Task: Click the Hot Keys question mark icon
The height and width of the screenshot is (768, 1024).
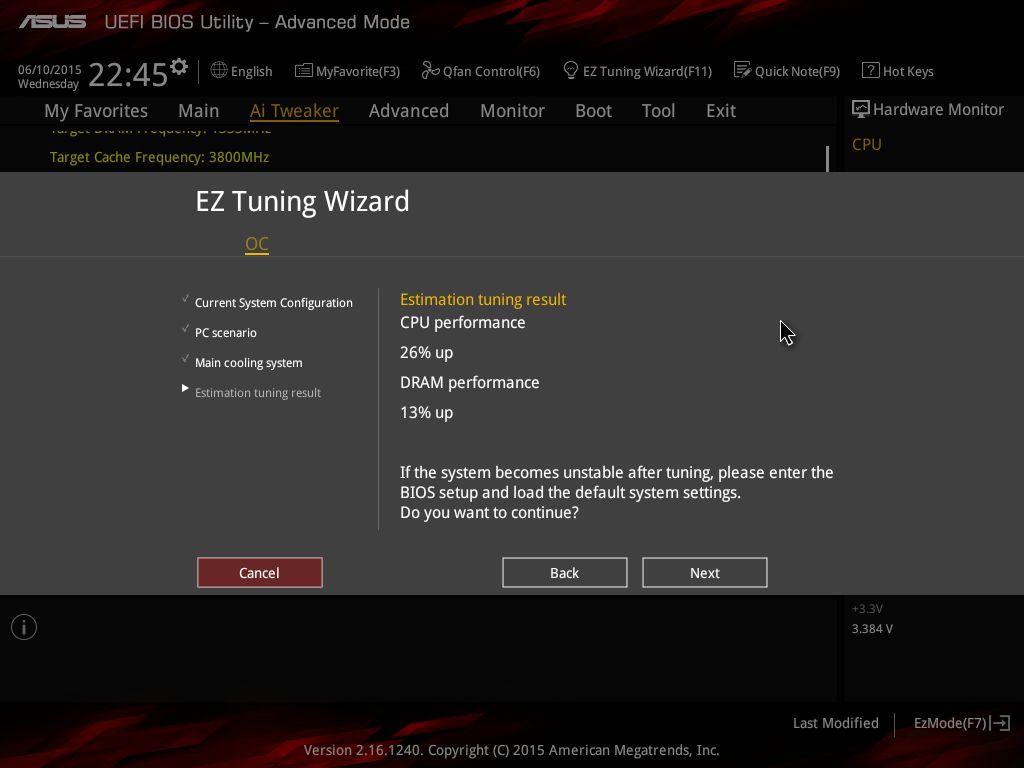Action: pos(870,71)
